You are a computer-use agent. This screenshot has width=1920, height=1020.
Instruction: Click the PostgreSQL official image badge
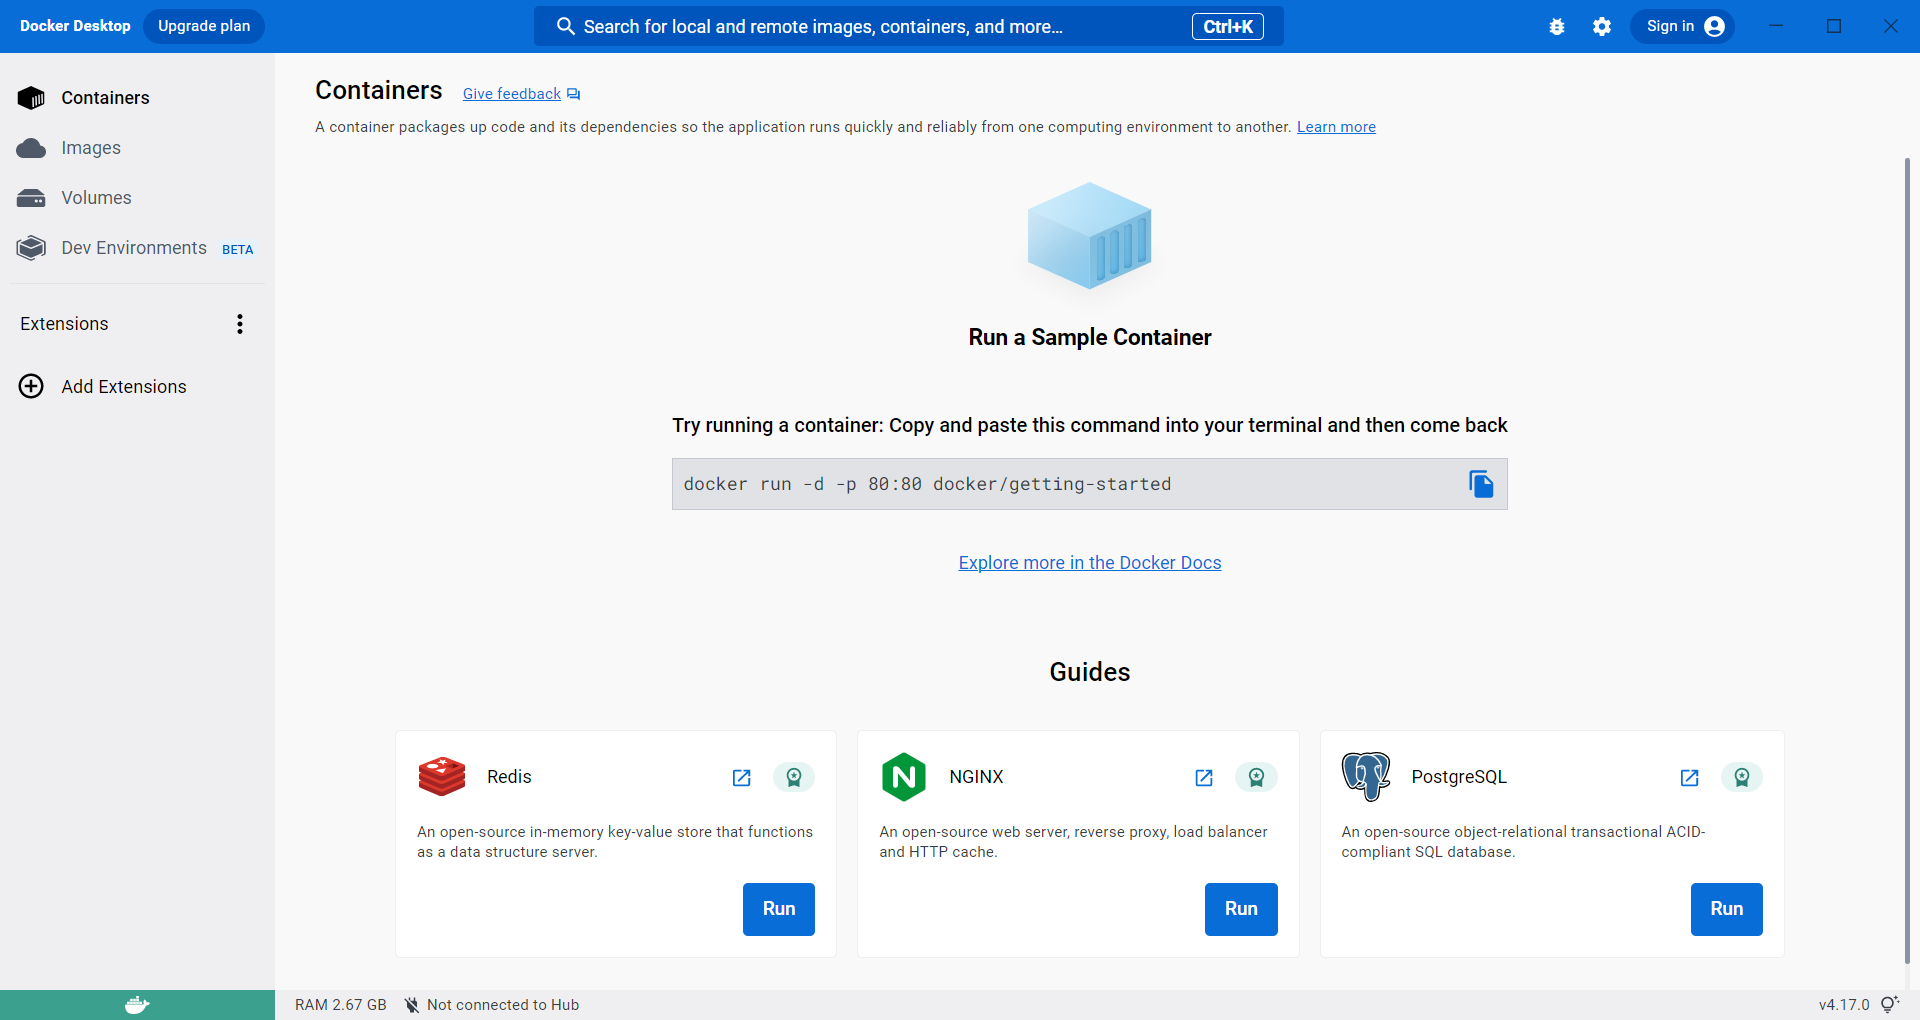[1742, 777]
